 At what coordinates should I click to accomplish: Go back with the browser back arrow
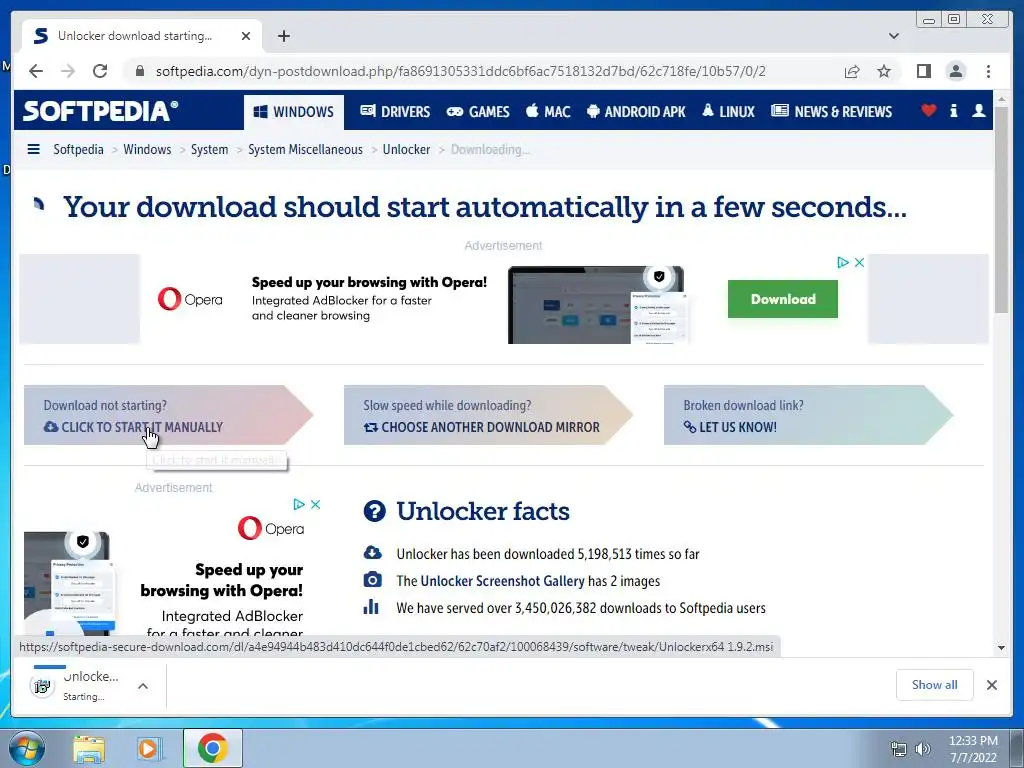tap(36, 71)
